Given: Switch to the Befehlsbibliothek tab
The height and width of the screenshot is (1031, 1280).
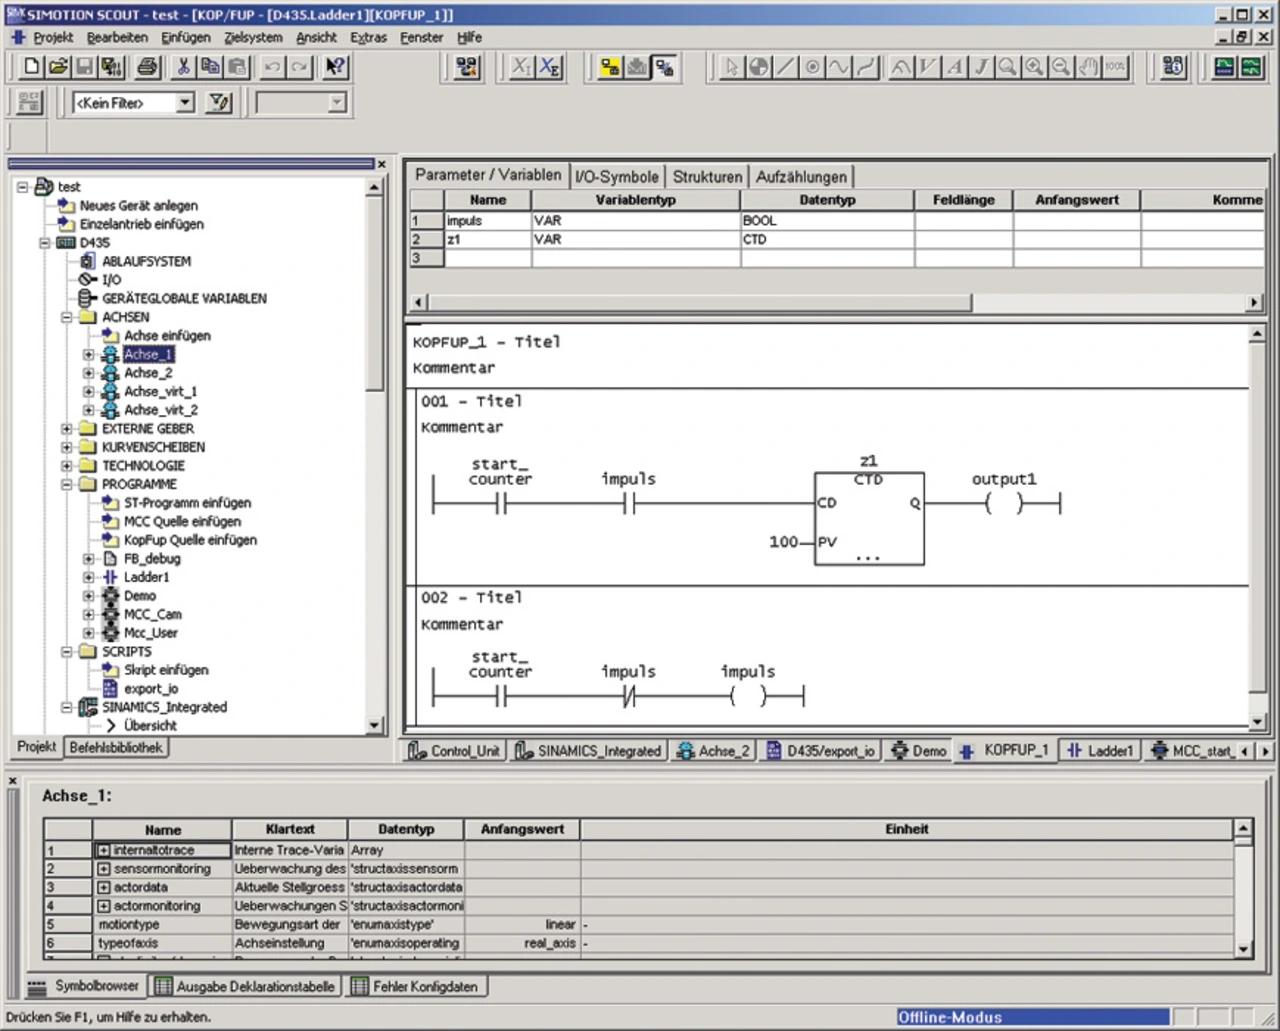Looking at the screenshot, I should pos(116,747).
